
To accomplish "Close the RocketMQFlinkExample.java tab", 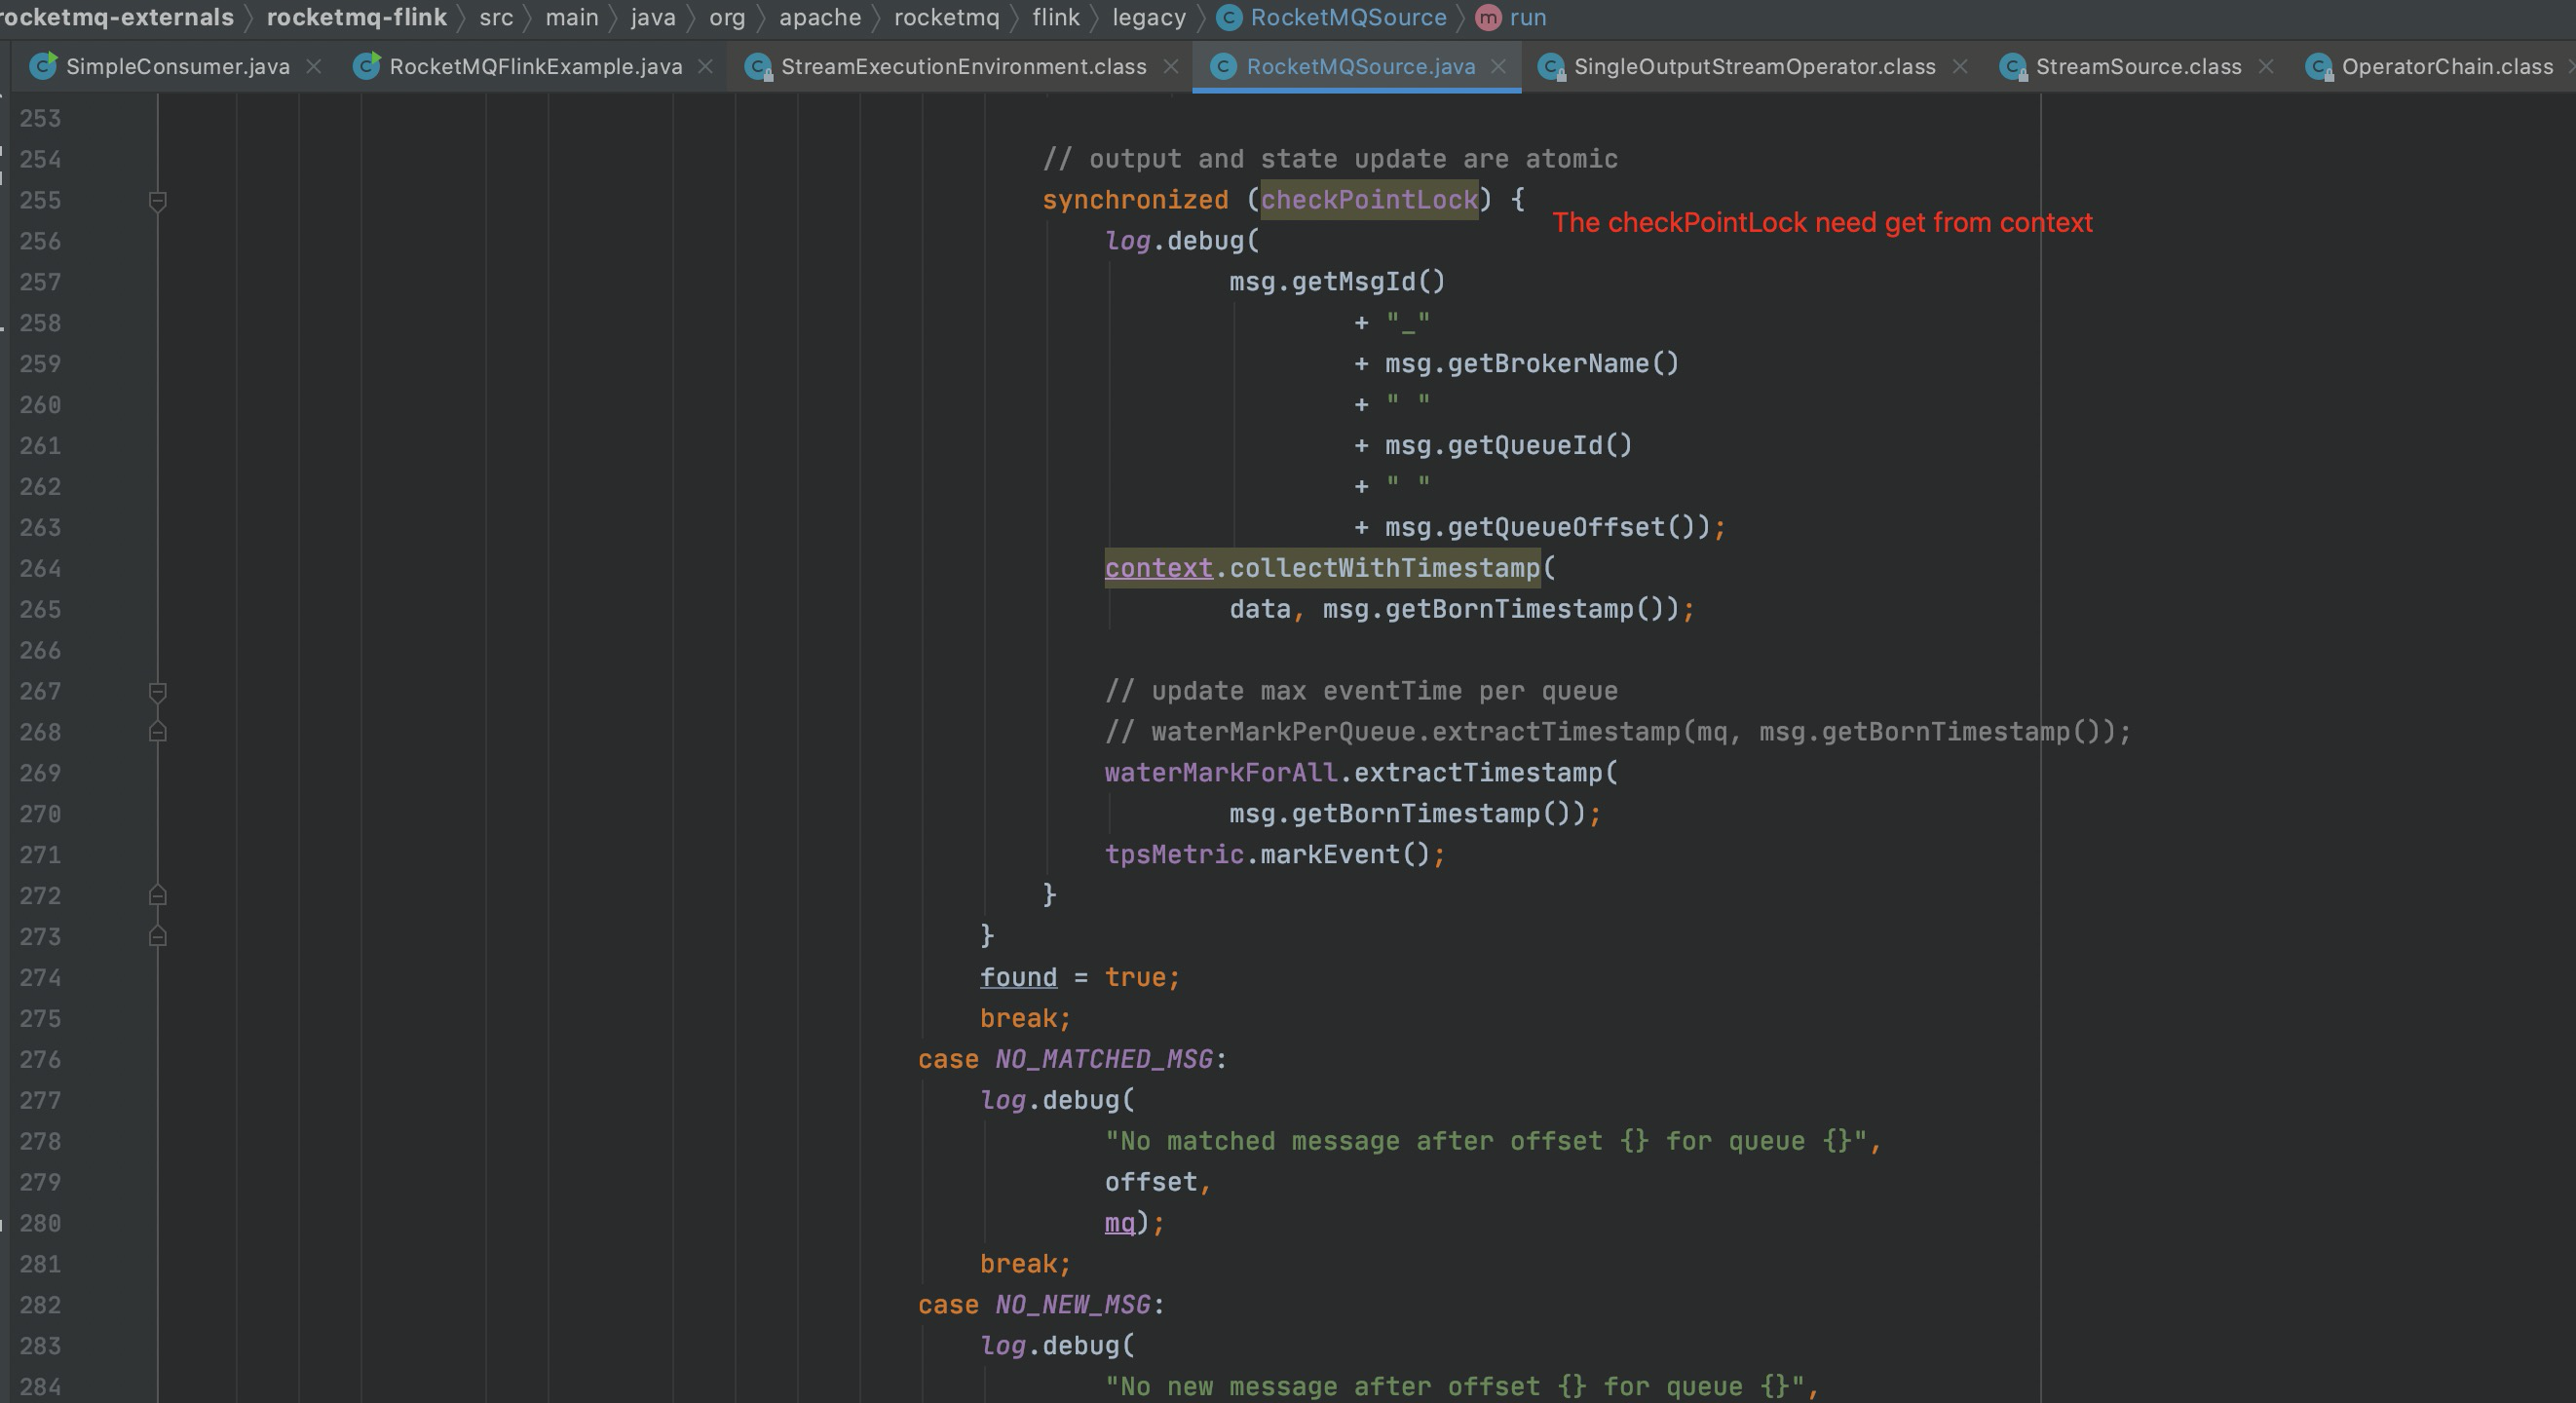I will pyautogui.click(x=705, y=67).
